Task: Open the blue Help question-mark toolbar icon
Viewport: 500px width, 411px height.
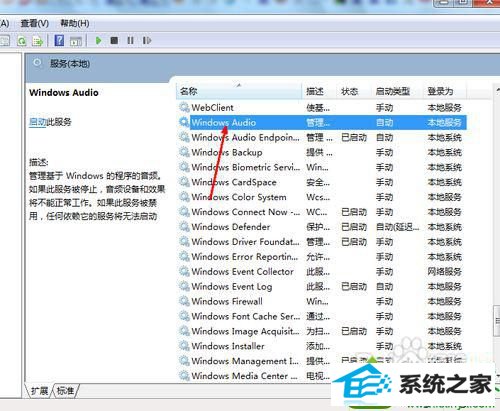Action: pyautogui.click(x=59, y=41)
